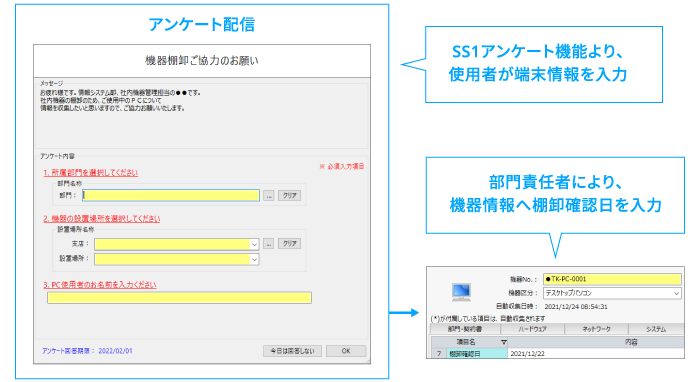The width and height of the screenshot is (700, 382).
Task: Open the 部門 browse button with ellipsis
Action: click(x=268, y=195)
